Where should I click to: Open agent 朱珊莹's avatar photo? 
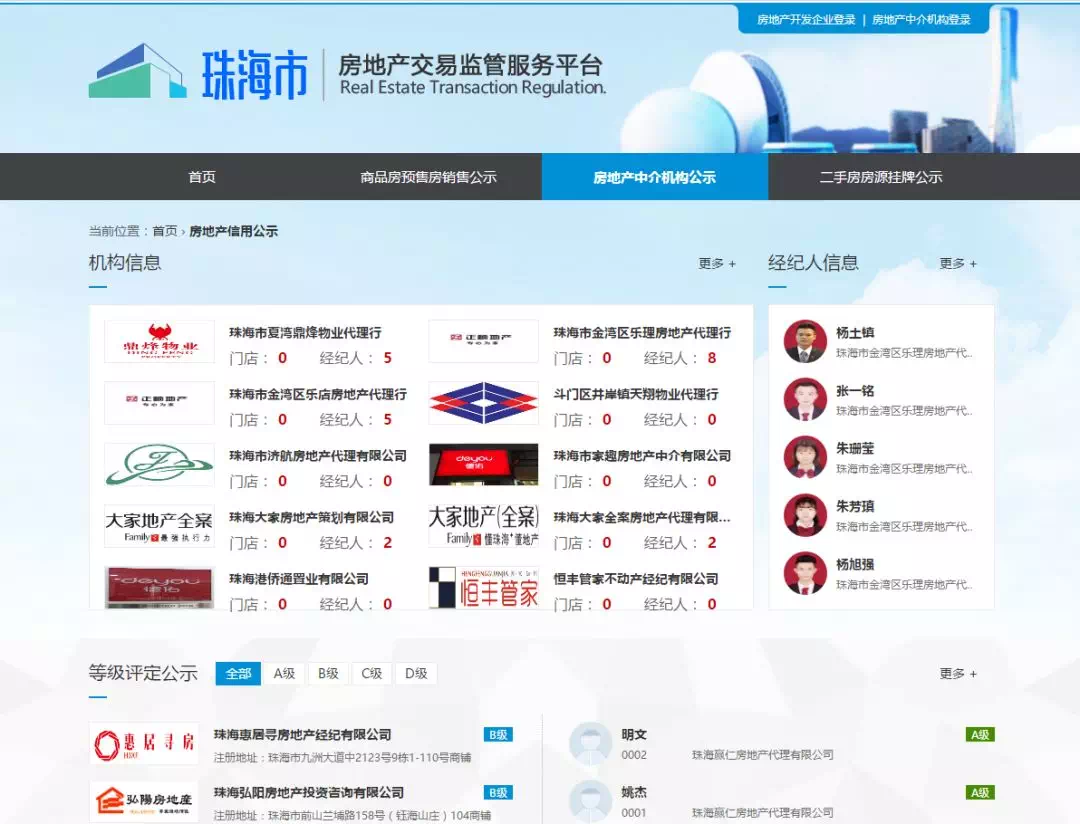pyautogui.click(x=804, y=457)
